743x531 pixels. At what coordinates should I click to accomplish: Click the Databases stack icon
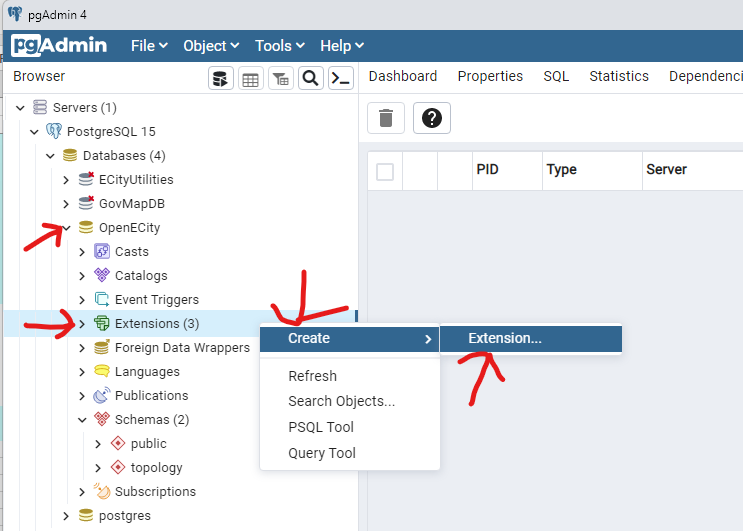point(70,155)
